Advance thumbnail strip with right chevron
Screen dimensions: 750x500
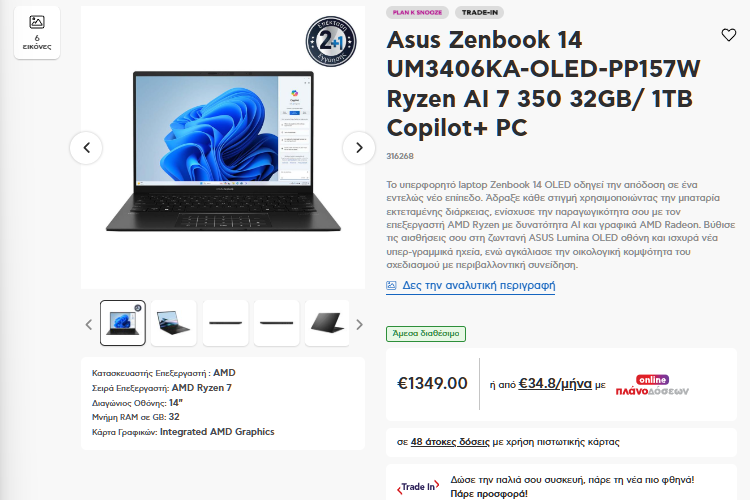coord(360,324)
